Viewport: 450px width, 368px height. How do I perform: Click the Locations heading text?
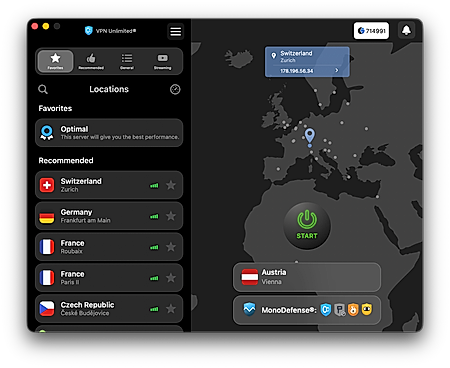point(109,89)
